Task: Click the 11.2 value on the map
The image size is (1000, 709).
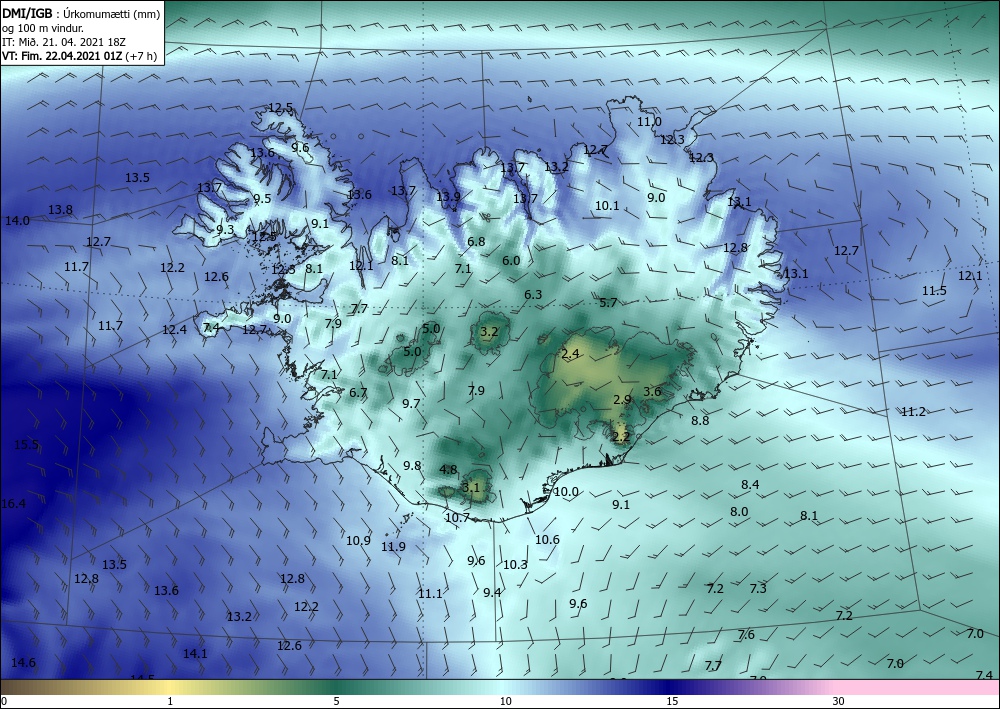Action: point(913,412)
